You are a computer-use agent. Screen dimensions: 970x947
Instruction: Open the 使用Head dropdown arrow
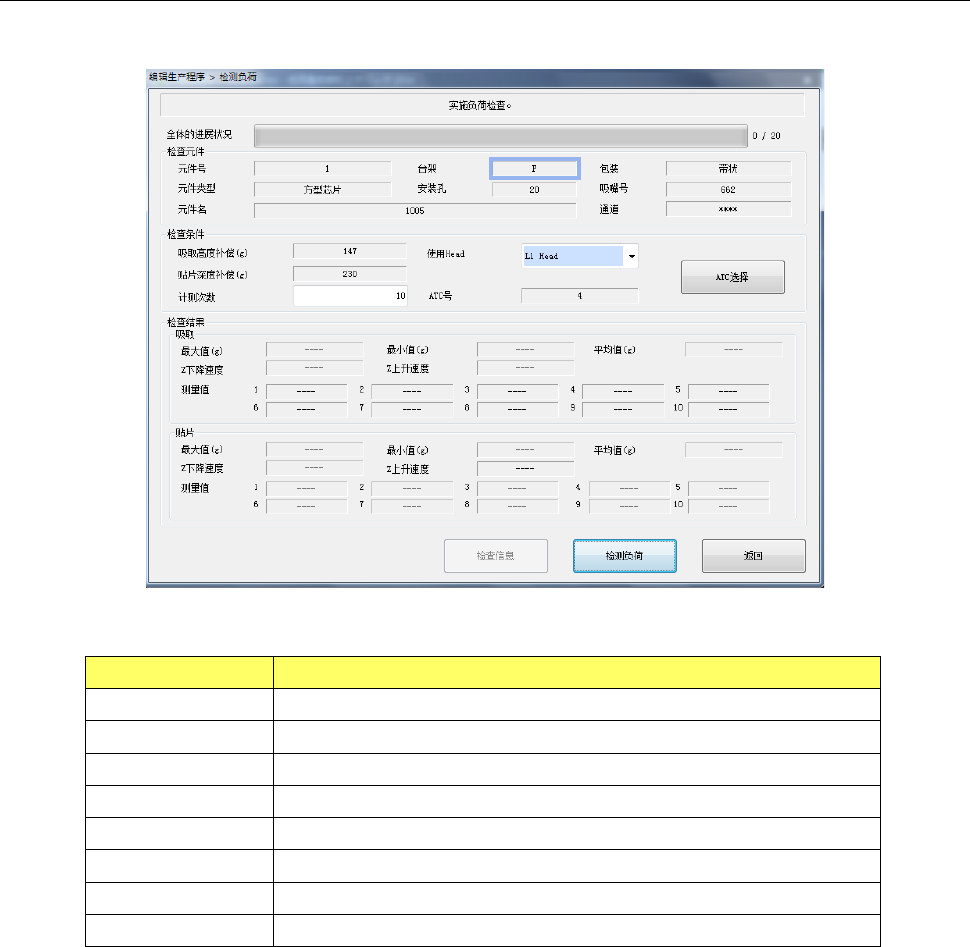631,256
